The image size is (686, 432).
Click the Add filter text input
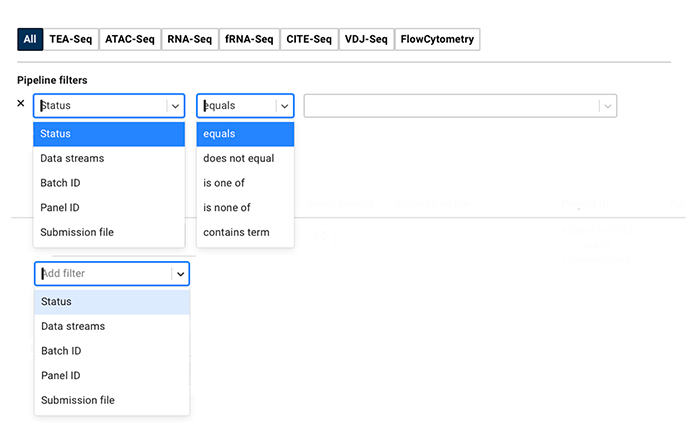coord(100,274)
